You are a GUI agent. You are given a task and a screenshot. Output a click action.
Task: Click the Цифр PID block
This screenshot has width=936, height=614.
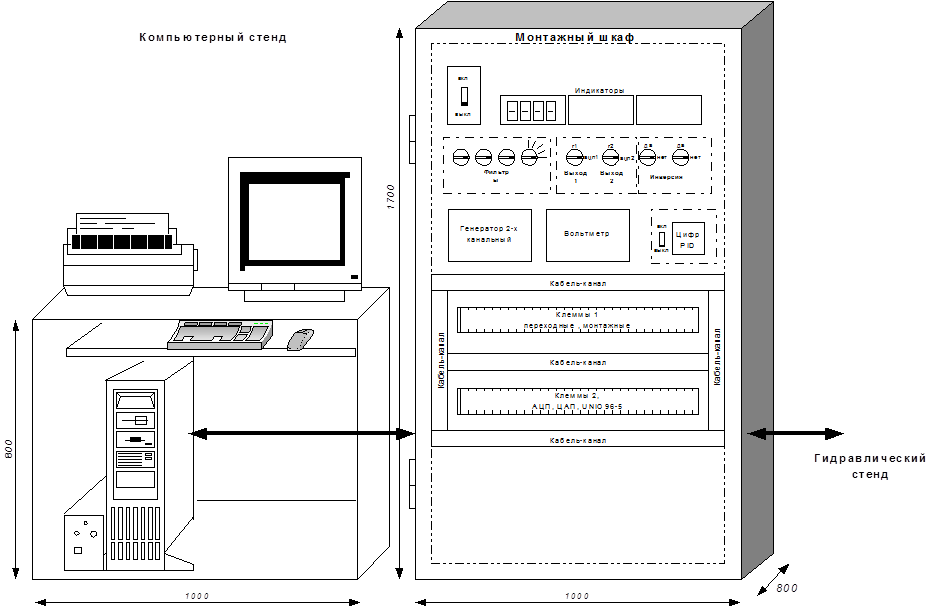(x=689, y=239)
